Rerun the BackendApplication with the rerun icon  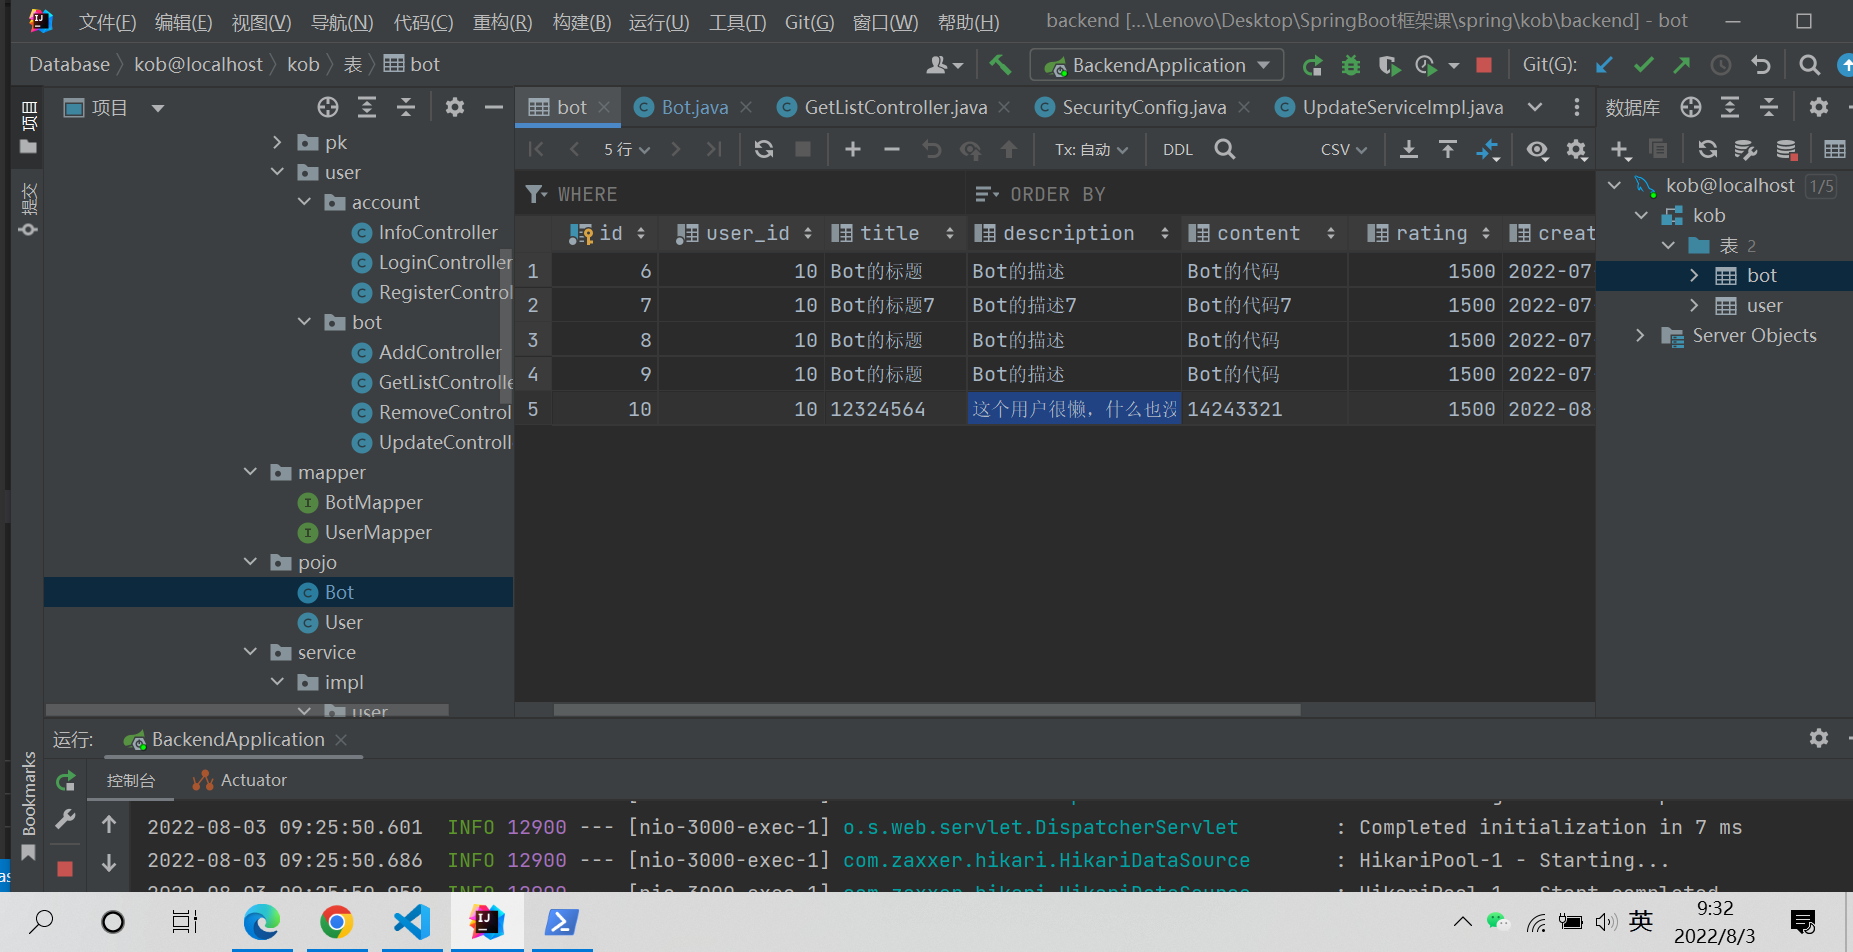coord(1312,64)
